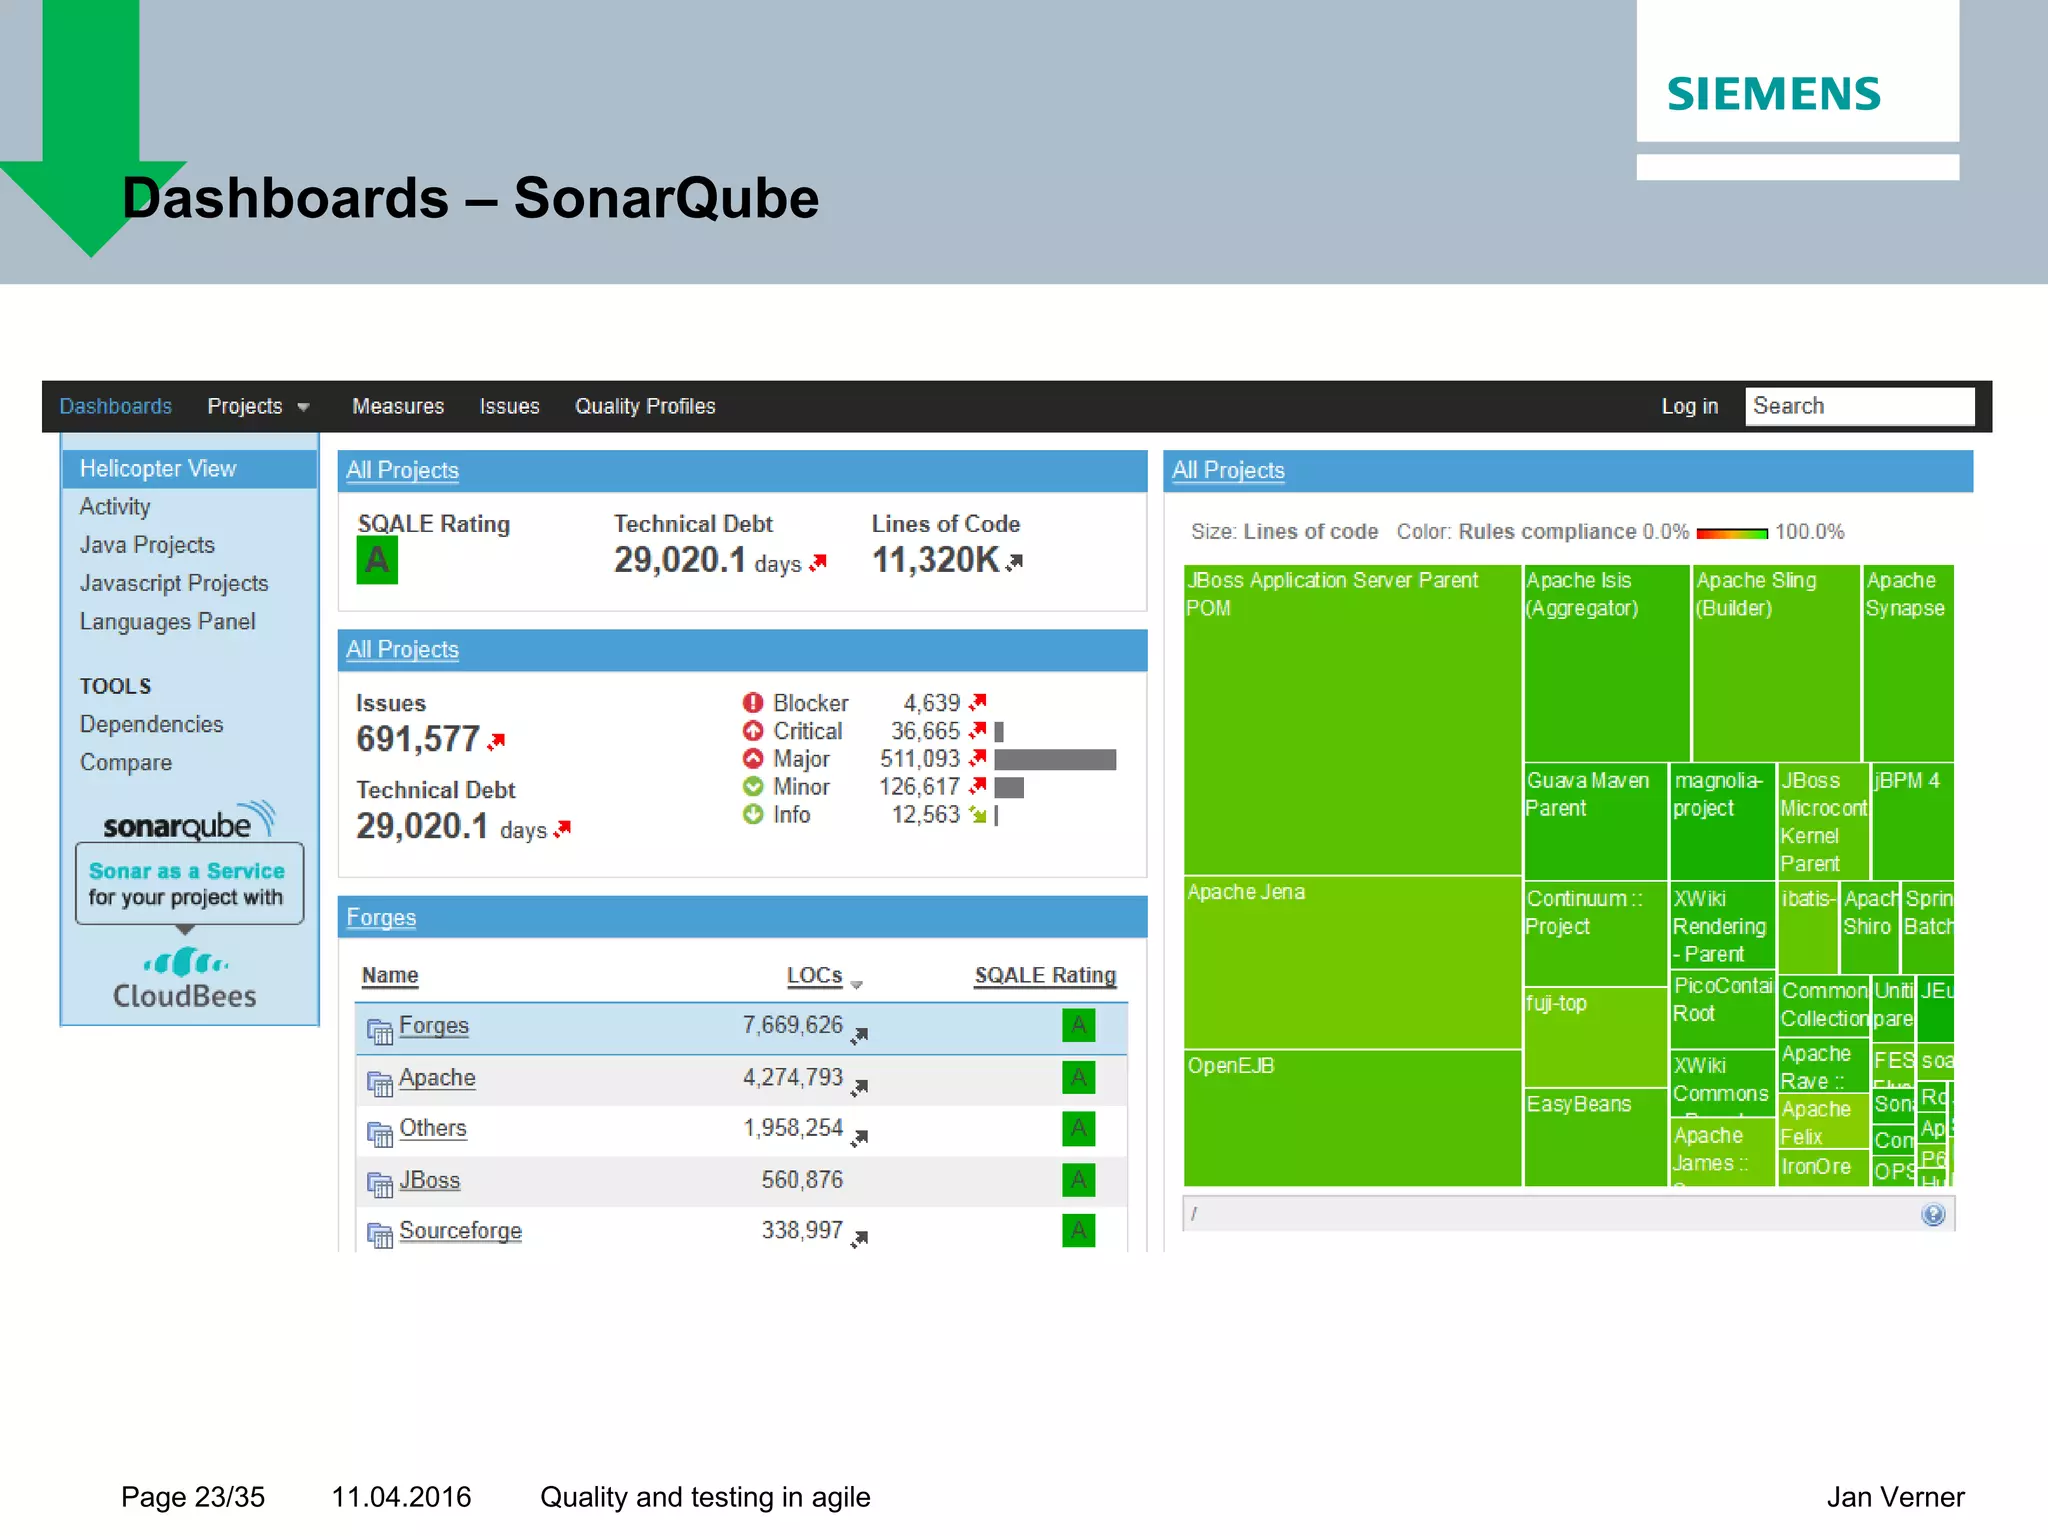Click the rules compliance color gradient legend
This screenshot has width=2048, height=1536.
tap(1732, 533)
